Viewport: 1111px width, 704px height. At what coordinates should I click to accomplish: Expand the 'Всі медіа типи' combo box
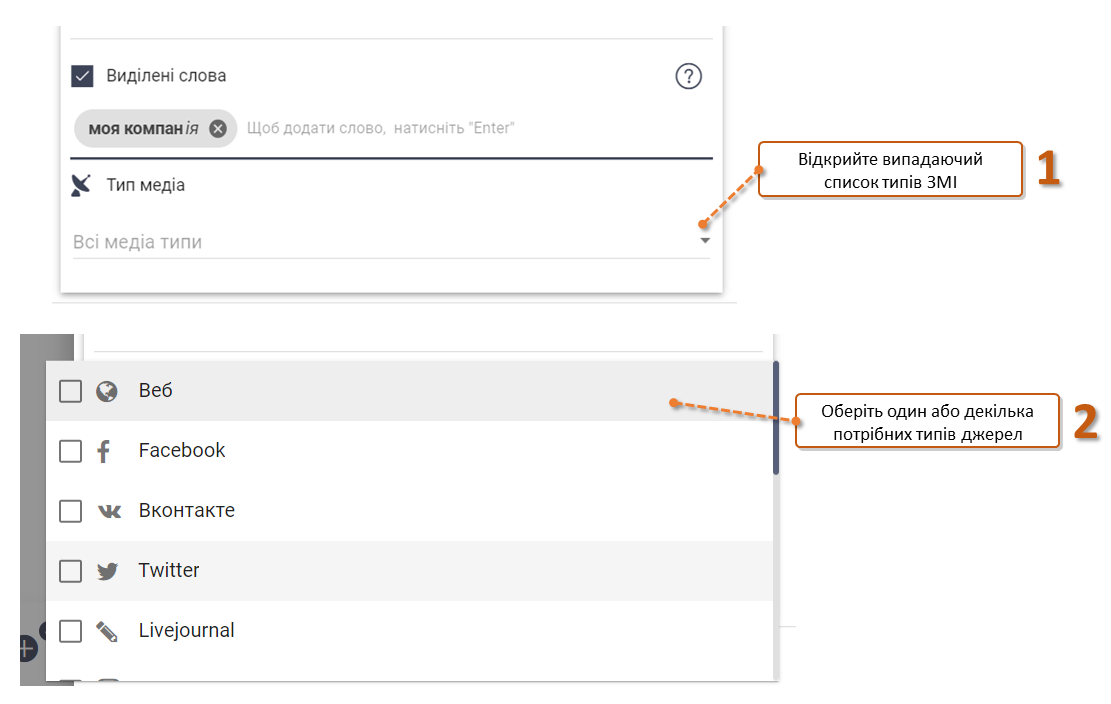click(391, 242)
